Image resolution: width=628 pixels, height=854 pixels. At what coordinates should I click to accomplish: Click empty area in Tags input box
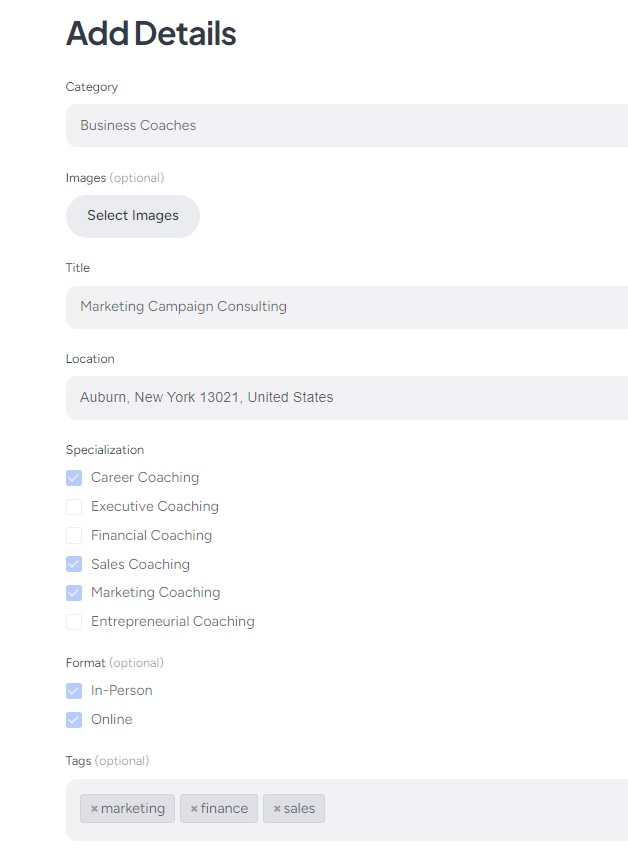pos(470,809)
